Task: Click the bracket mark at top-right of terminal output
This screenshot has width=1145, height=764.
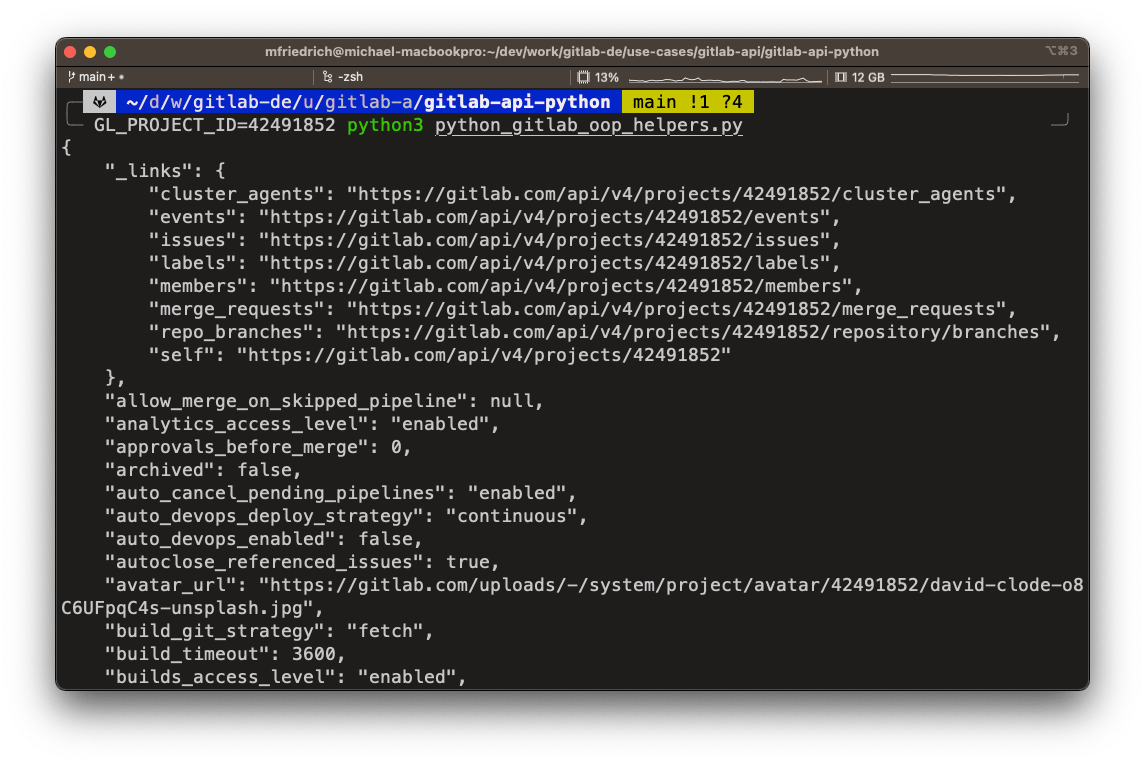Action: tap(1058, 118)
